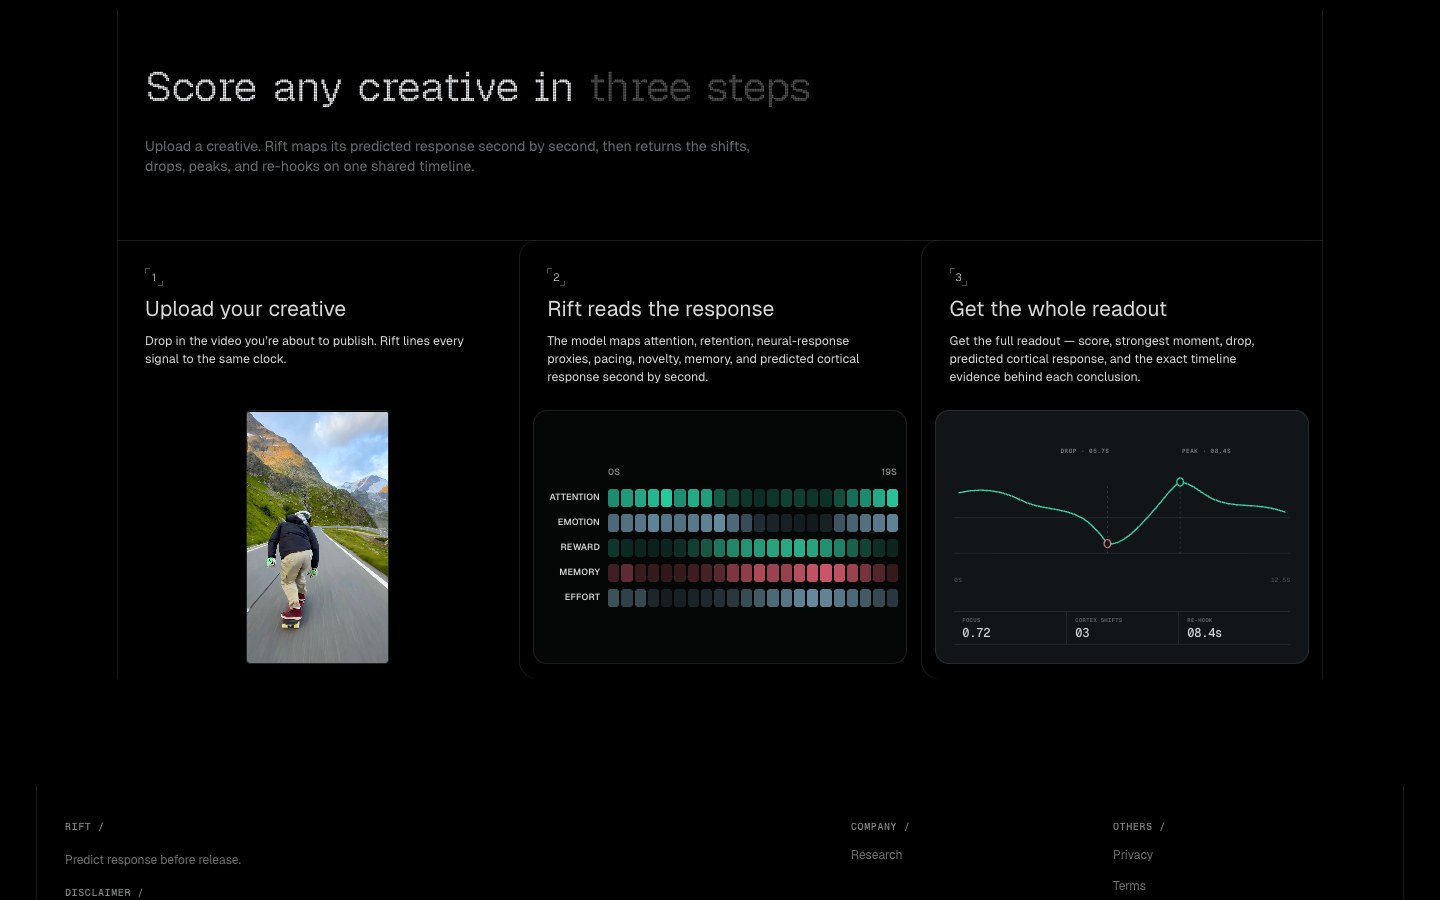
Task: Open the Terms footer link
Action: coord(1129,886)
